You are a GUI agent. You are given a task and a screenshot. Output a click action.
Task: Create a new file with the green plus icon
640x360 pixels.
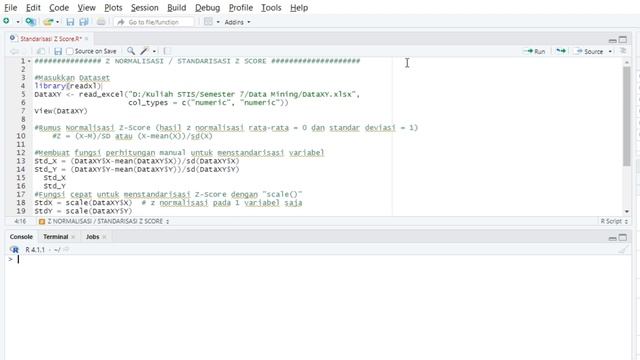coord(7,21)
